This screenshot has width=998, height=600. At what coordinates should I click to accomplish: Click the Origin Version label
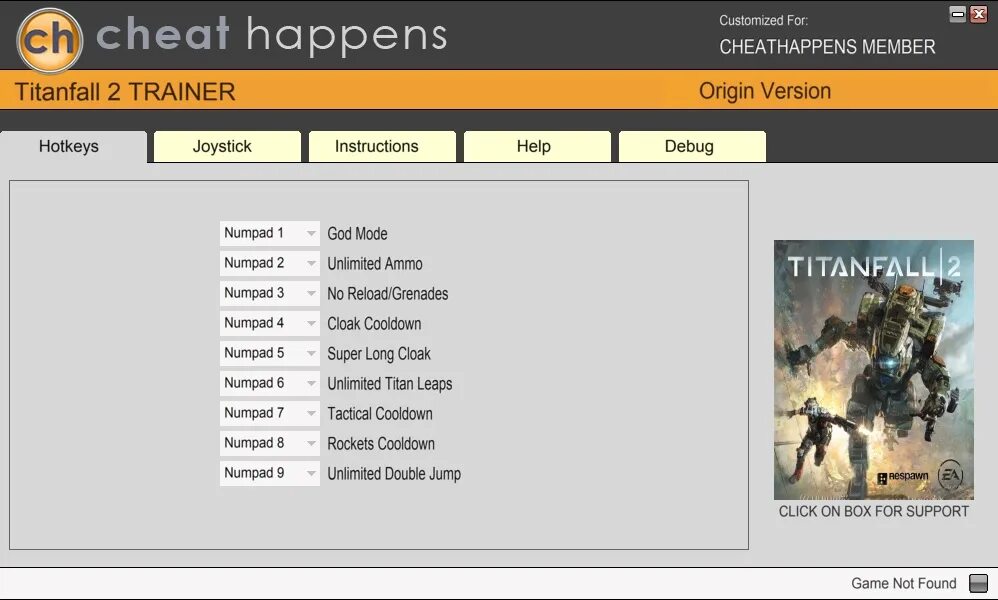764,91
